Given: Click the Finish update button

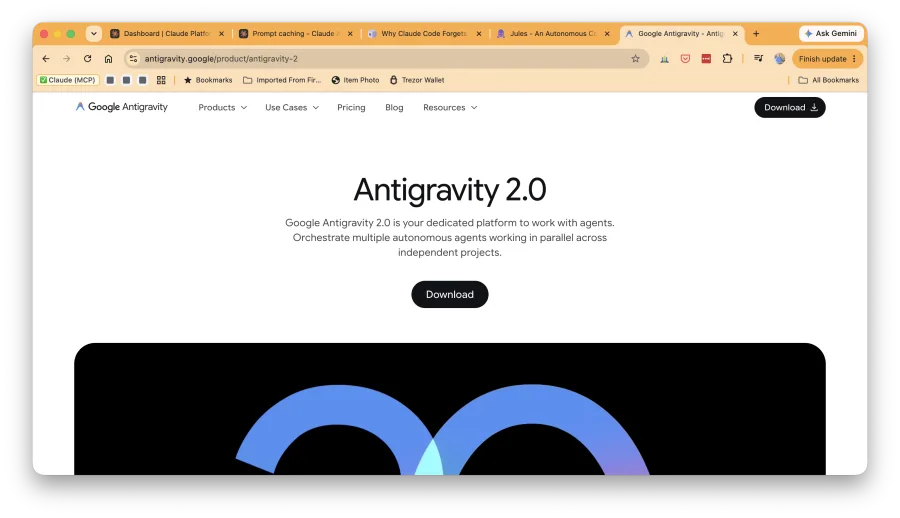Looking at the screenshot, I should click(827, 59).
